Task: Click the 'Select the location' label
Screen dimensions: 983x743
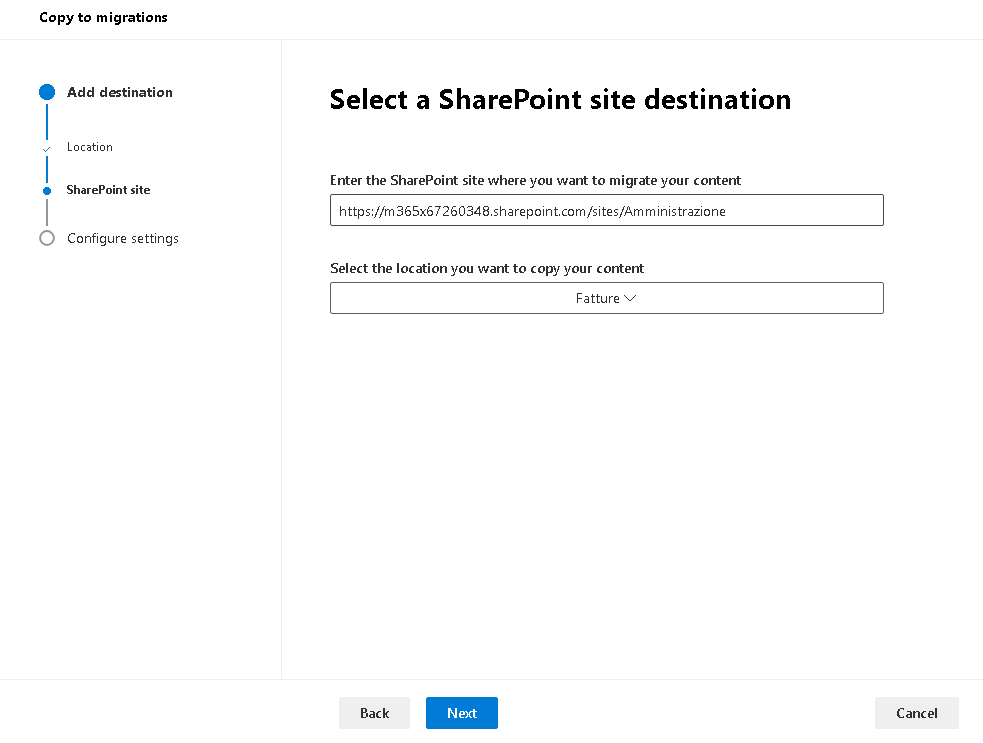Action: [x=487, y=268]
